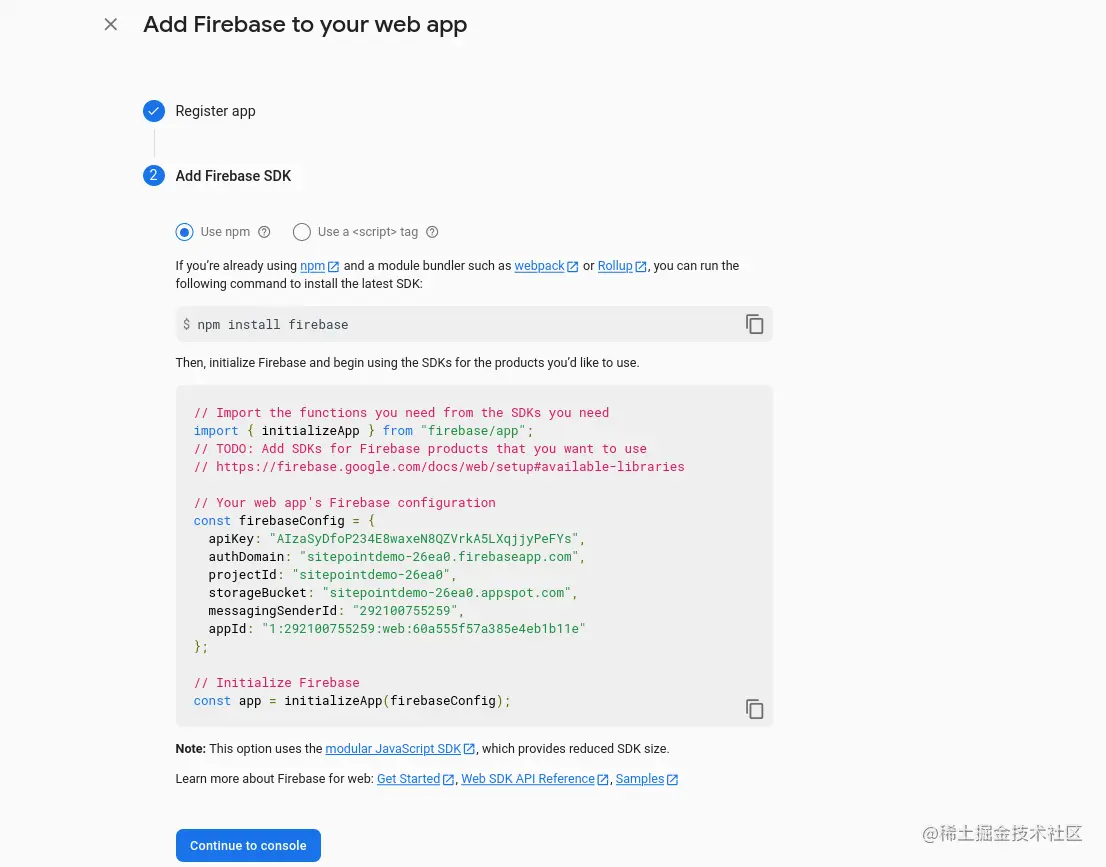Click the help icon beside Use a script tag
Image resolution: width=1106 pixels, height=867 pixels.
coord(432,231)
